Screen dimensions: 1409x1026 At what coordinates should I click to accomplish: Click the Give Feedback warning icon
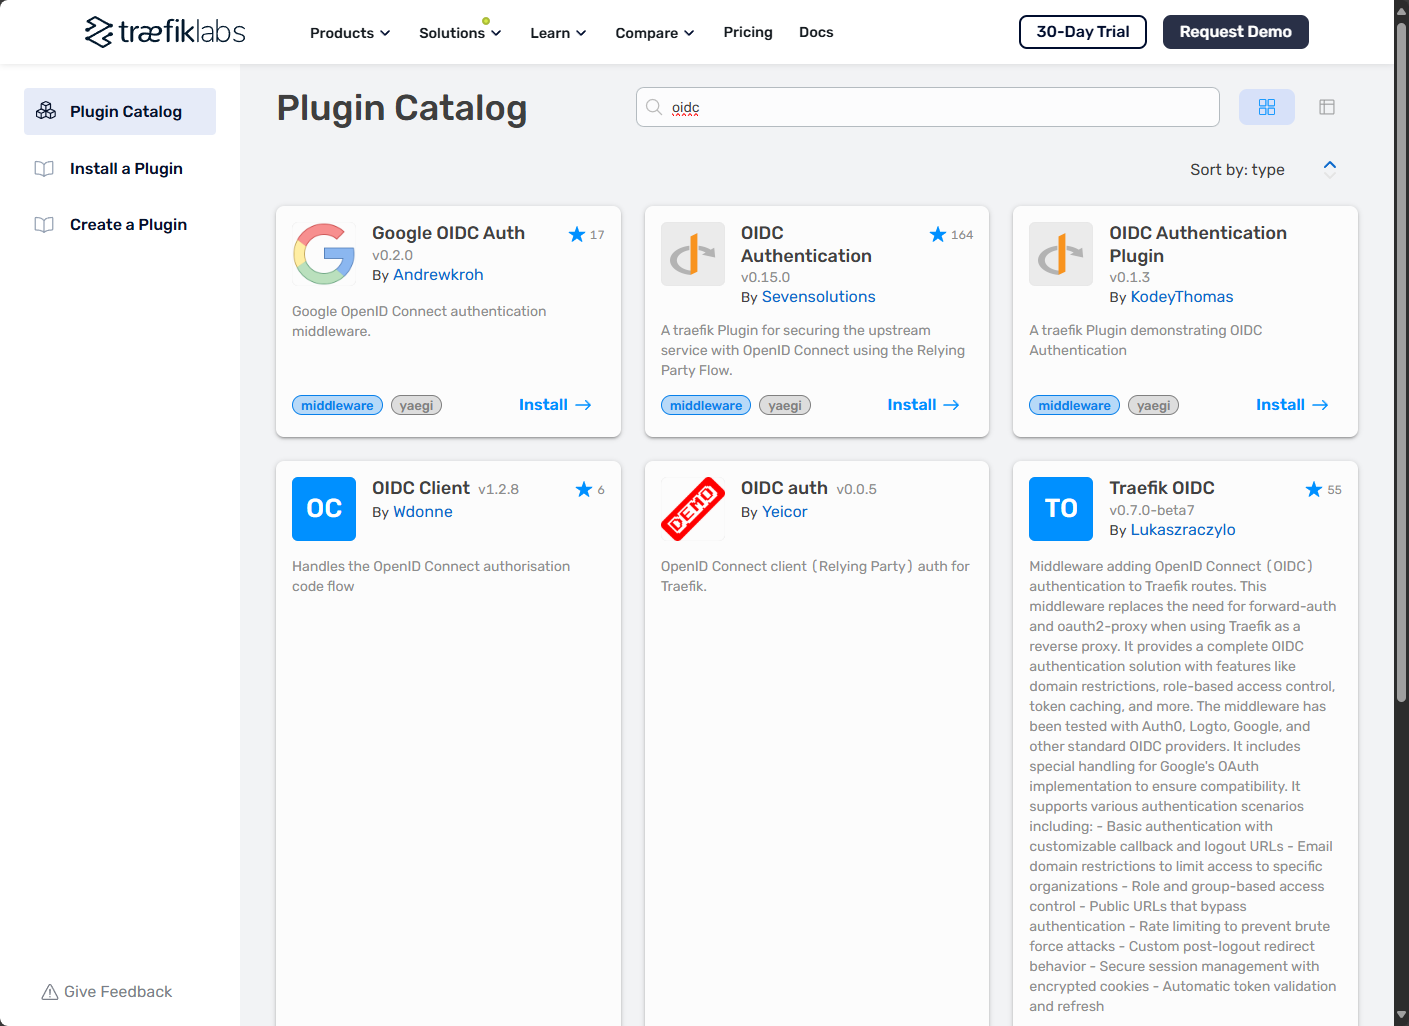coord(49,992)
